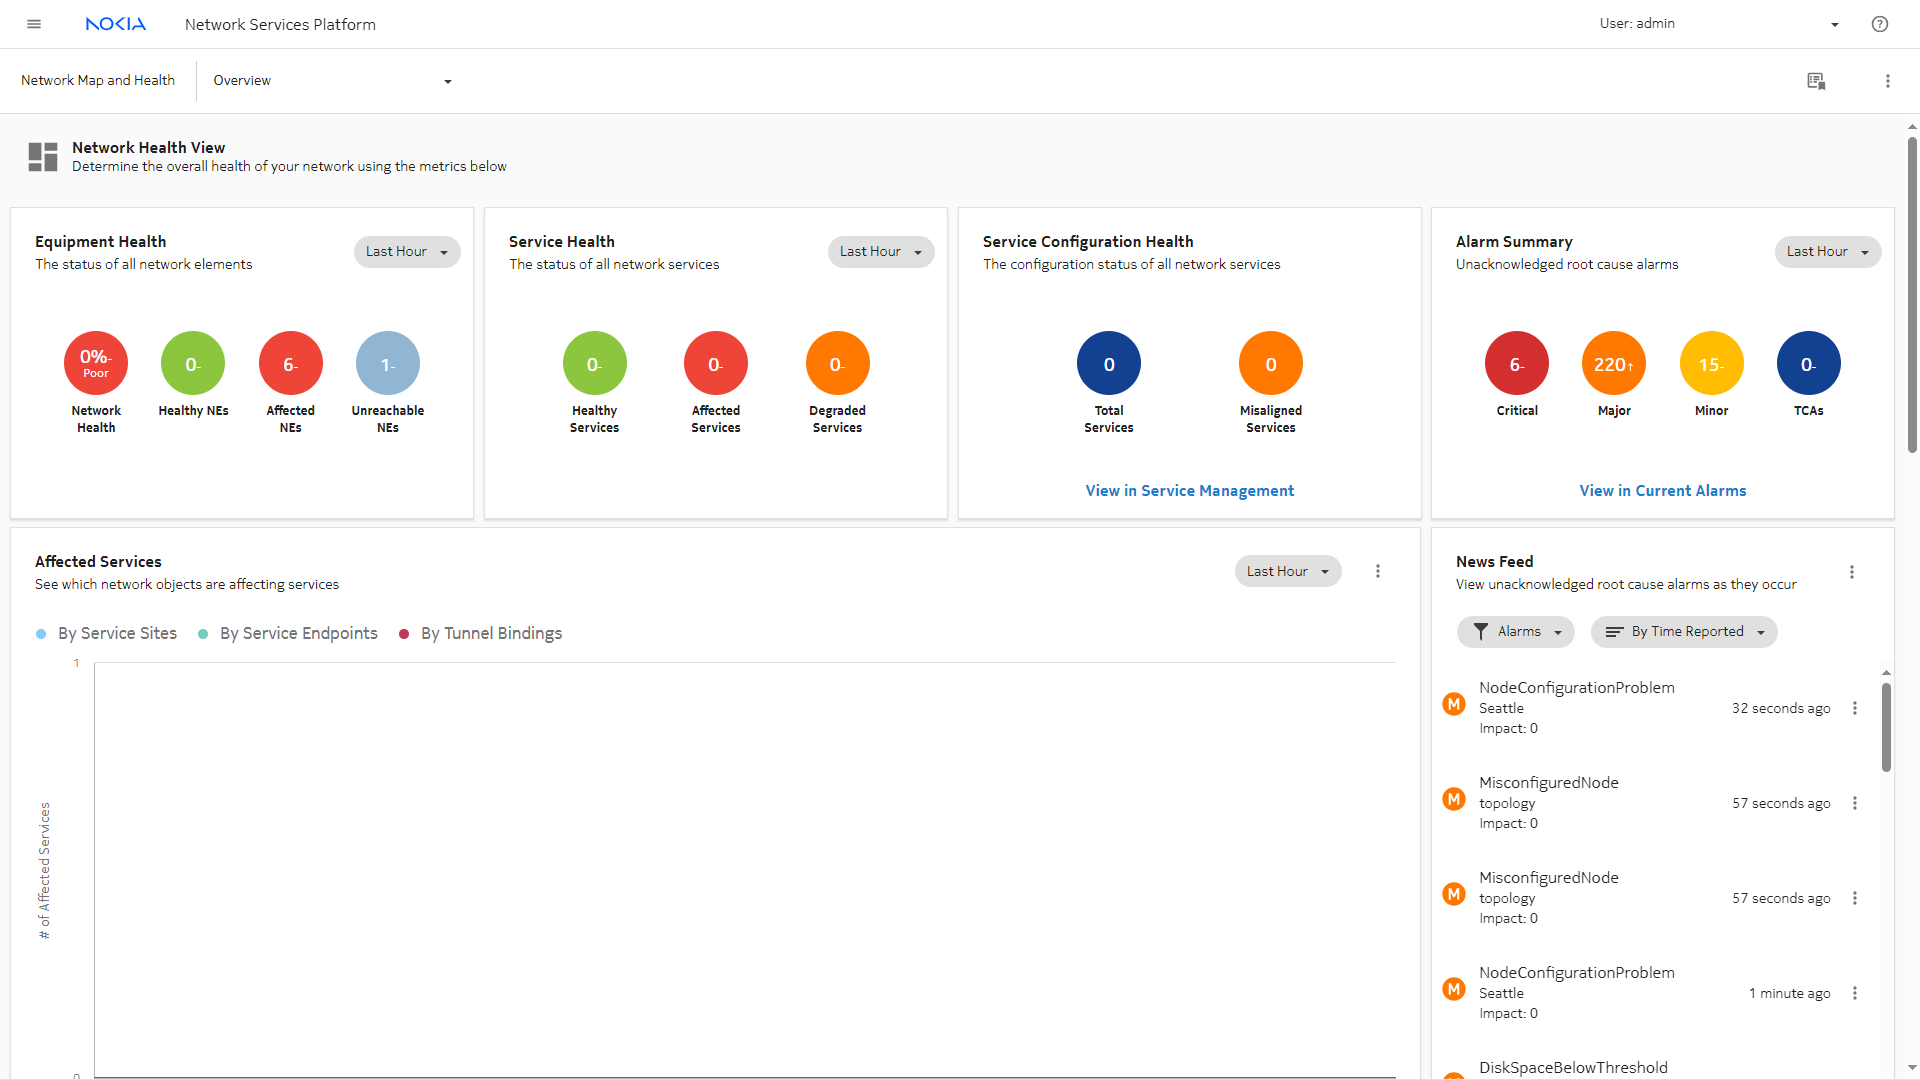Viewport: 1920px width, 1080px height.
Task: Open View in Service Management link
Action: 1190,491
